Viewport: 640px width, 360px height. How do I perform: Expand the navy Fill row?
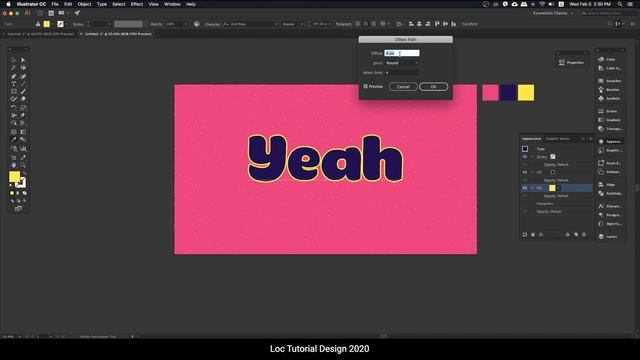tap(532, 172)
